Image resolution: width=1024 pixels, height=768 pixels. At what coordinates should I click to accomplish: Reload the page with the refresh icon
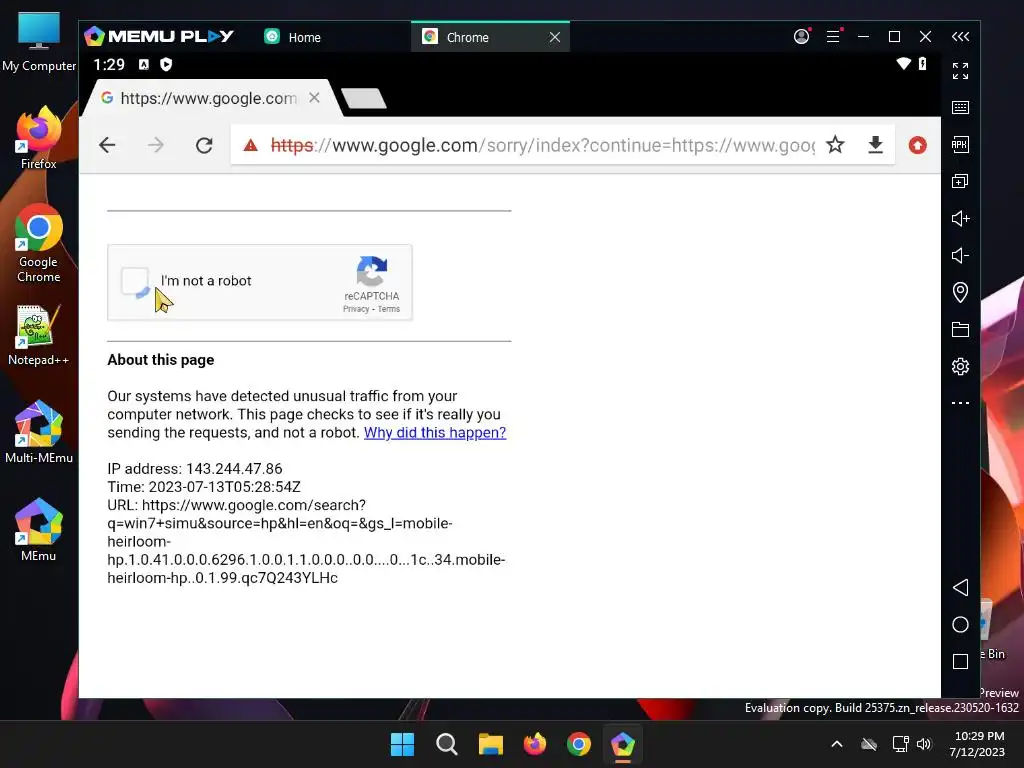204,145
